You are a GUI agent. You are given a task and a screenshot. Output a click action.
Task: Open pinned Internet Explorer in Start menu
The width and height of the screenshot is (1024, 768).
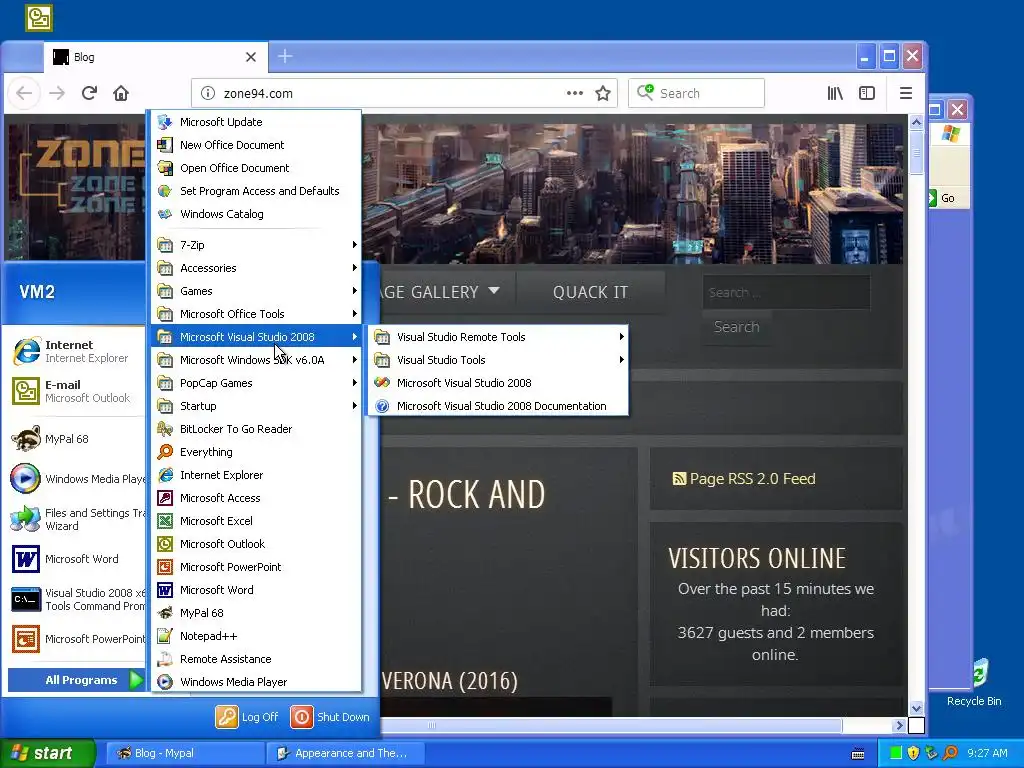76,351
